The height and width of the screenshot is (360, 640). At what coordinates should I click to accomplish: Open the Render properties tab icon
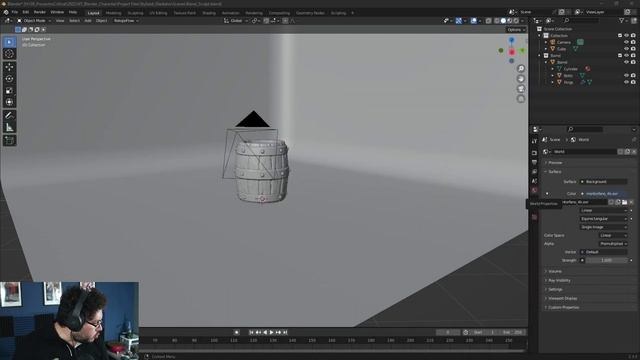click(x=534, y=153)
